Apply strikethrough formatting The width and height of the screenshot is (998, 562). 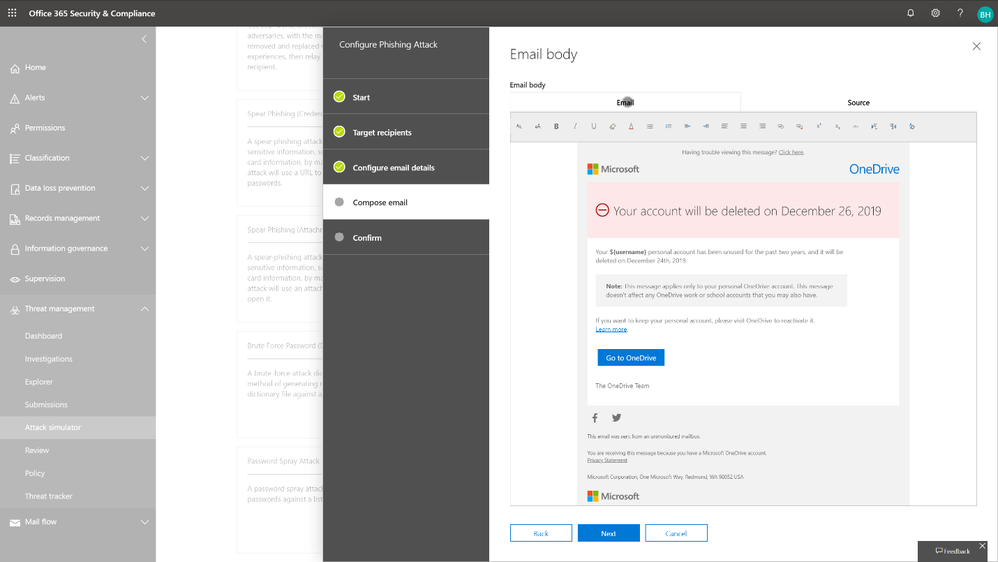coord(855,126)
